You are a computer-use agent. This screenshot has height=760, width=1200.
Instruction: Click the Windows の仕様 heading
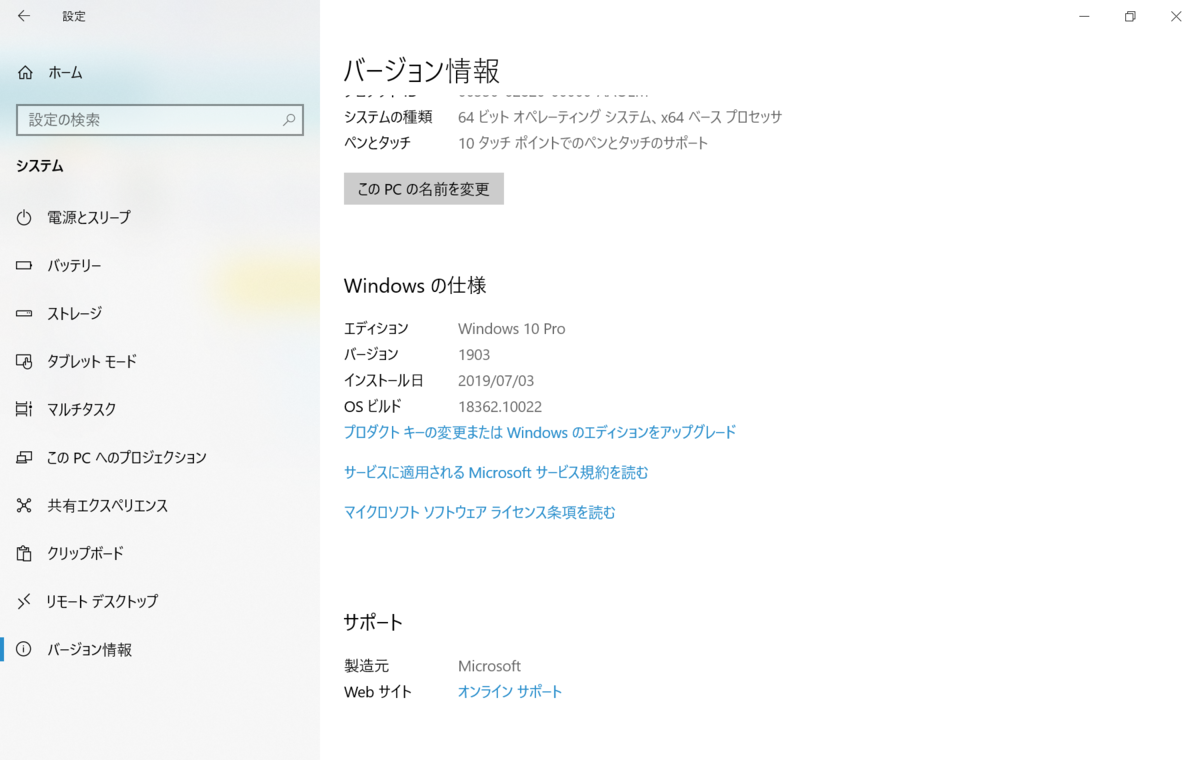tap(415, 286)
